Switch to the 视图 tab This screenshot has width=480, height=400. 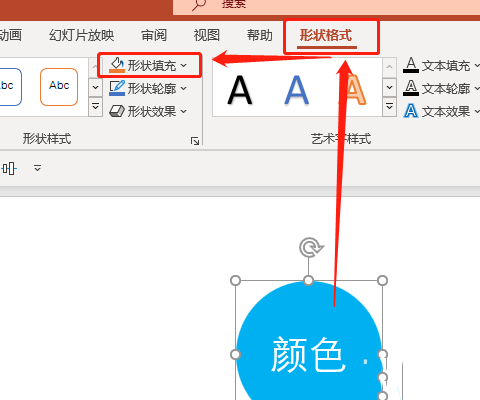click(207, 35)
